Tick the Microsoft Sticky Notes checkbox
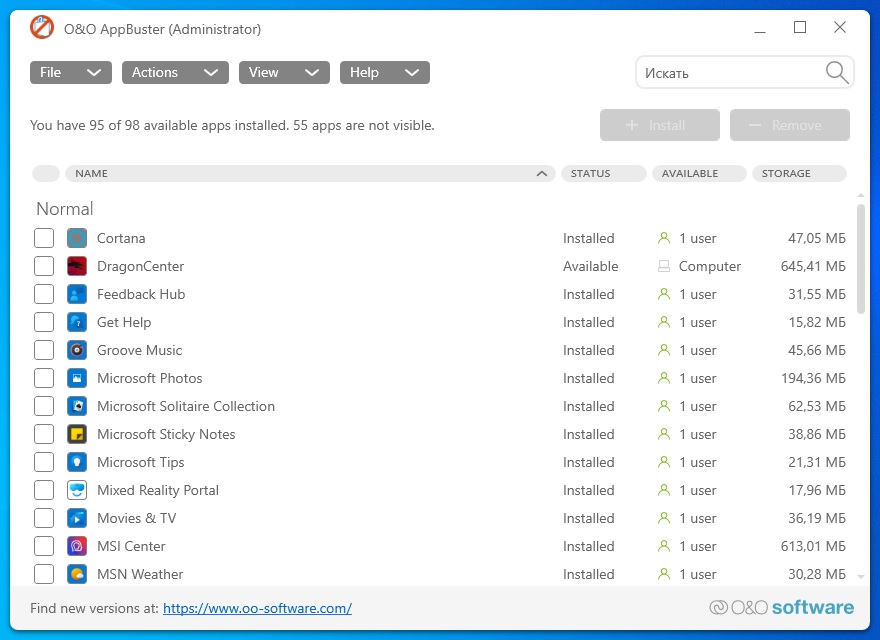The image size is (880, 640). 44,434
